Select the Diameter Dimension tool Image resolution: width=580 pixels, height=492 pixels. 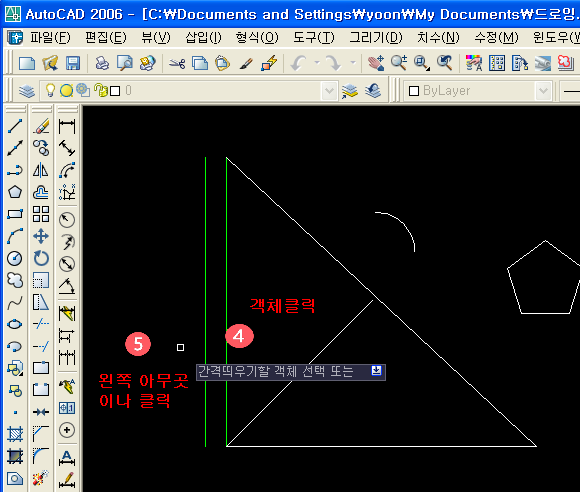pyautogui.click(x=67, y=264)
